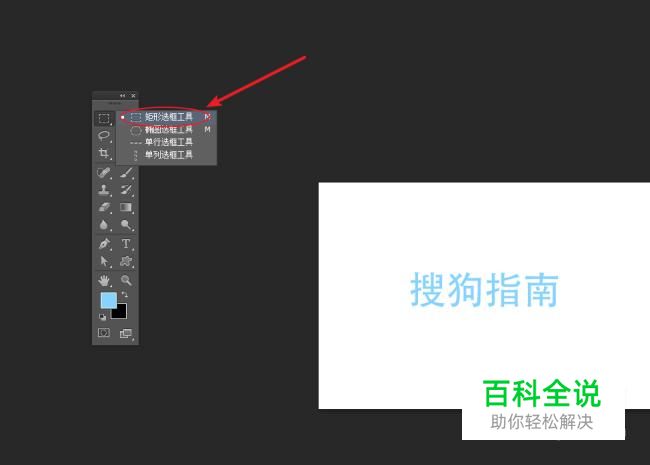Select the Clone Stamp tool

pos(104,190)
